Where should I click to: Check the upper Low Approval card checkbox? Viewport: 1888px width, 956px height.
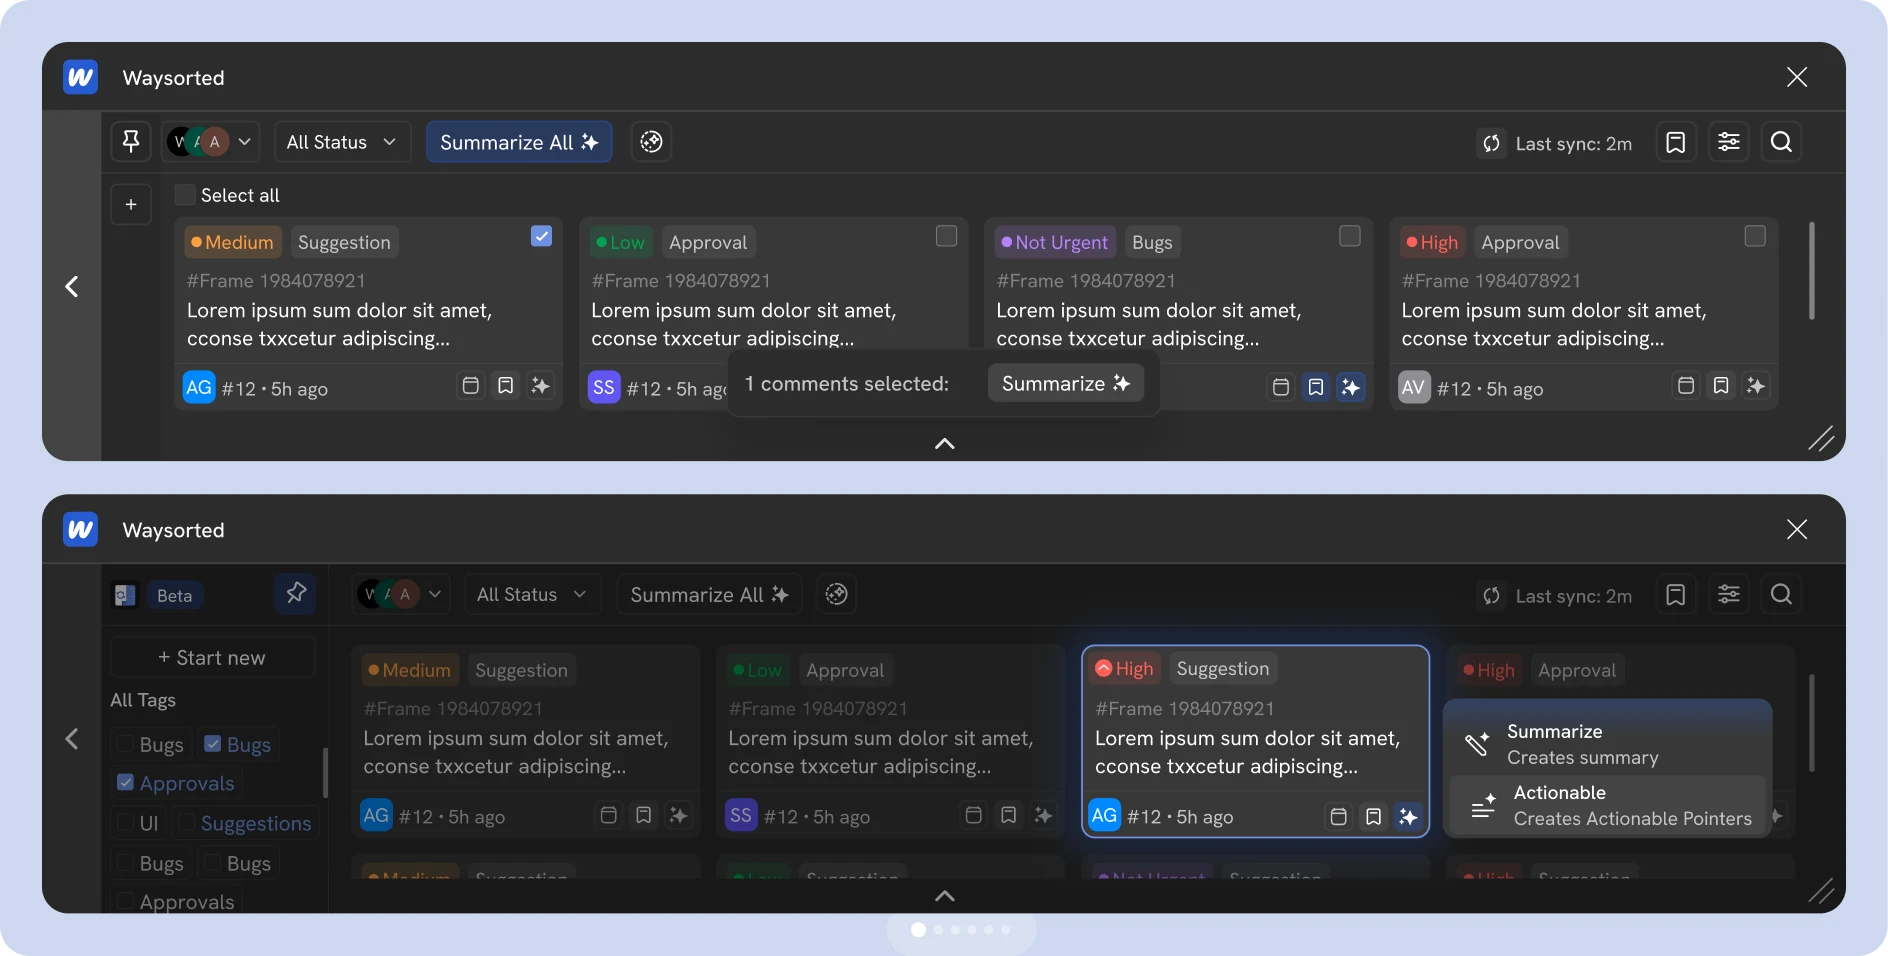[946, 236]
